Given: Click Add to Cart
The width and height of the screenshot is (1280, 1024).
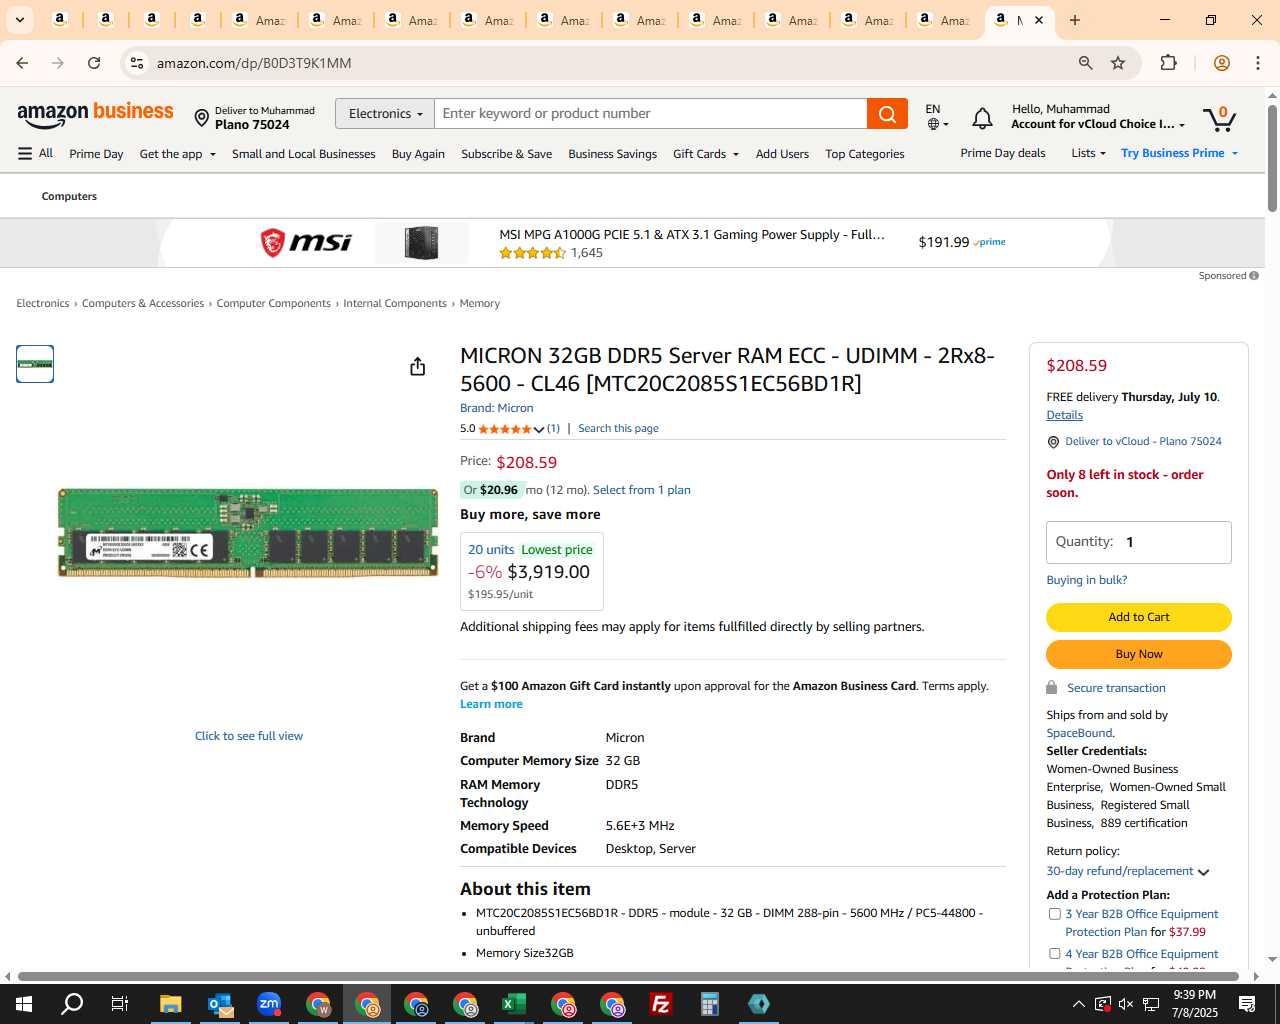Looking at the screenshot, I should 1139,617.
